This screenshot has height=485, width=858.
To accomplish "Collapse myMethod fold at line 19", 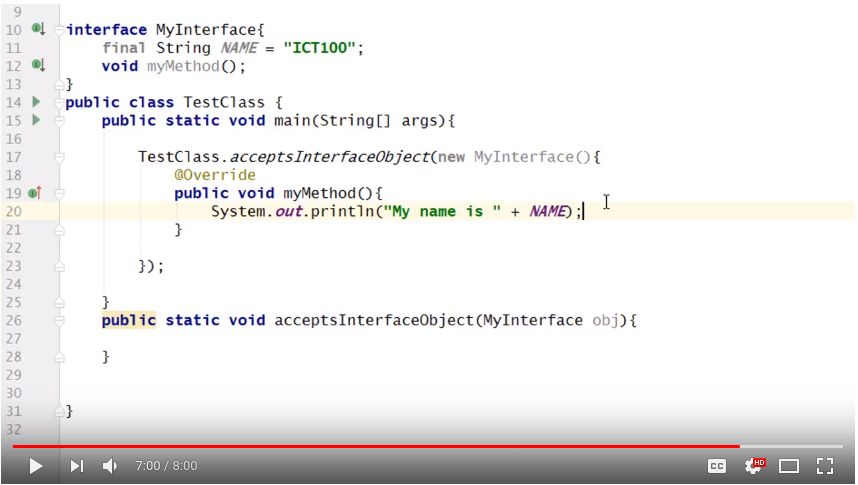I will coord(59,194).
